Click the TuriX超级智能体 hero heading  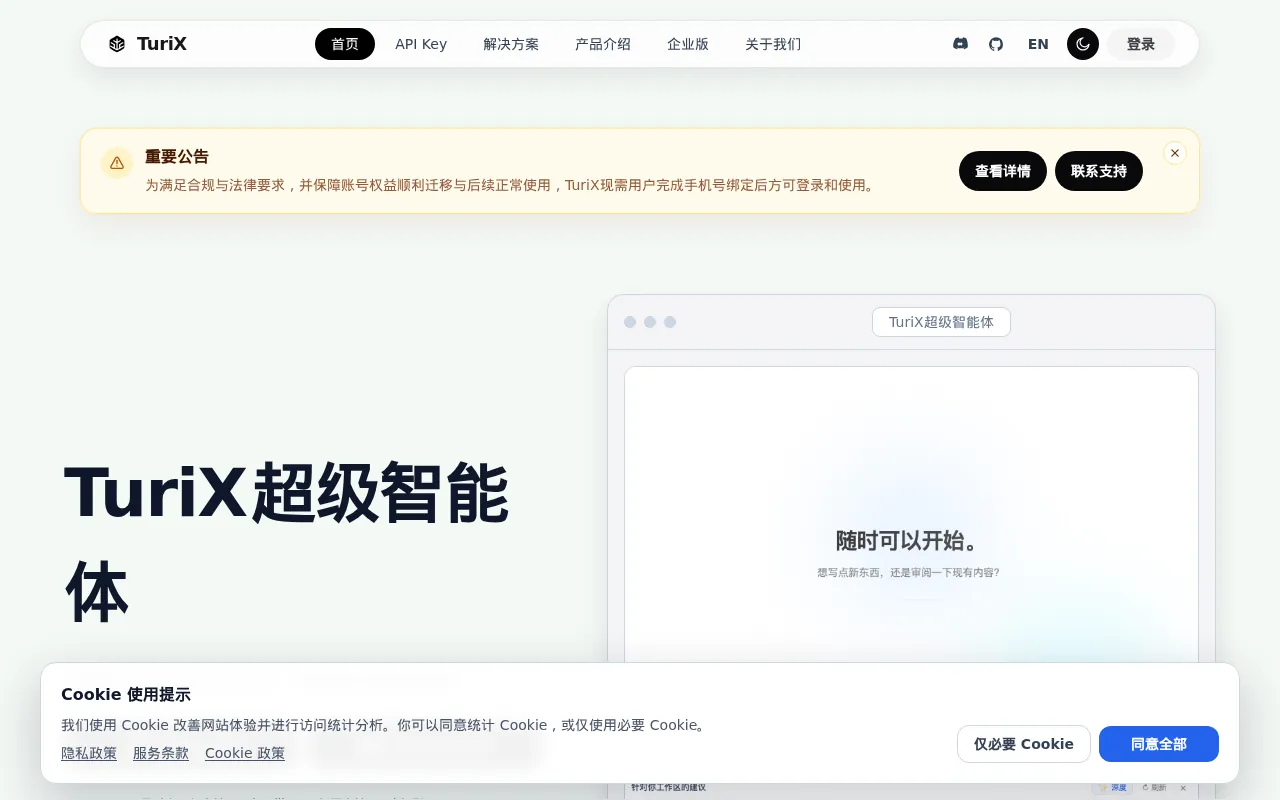coord(287,542)
